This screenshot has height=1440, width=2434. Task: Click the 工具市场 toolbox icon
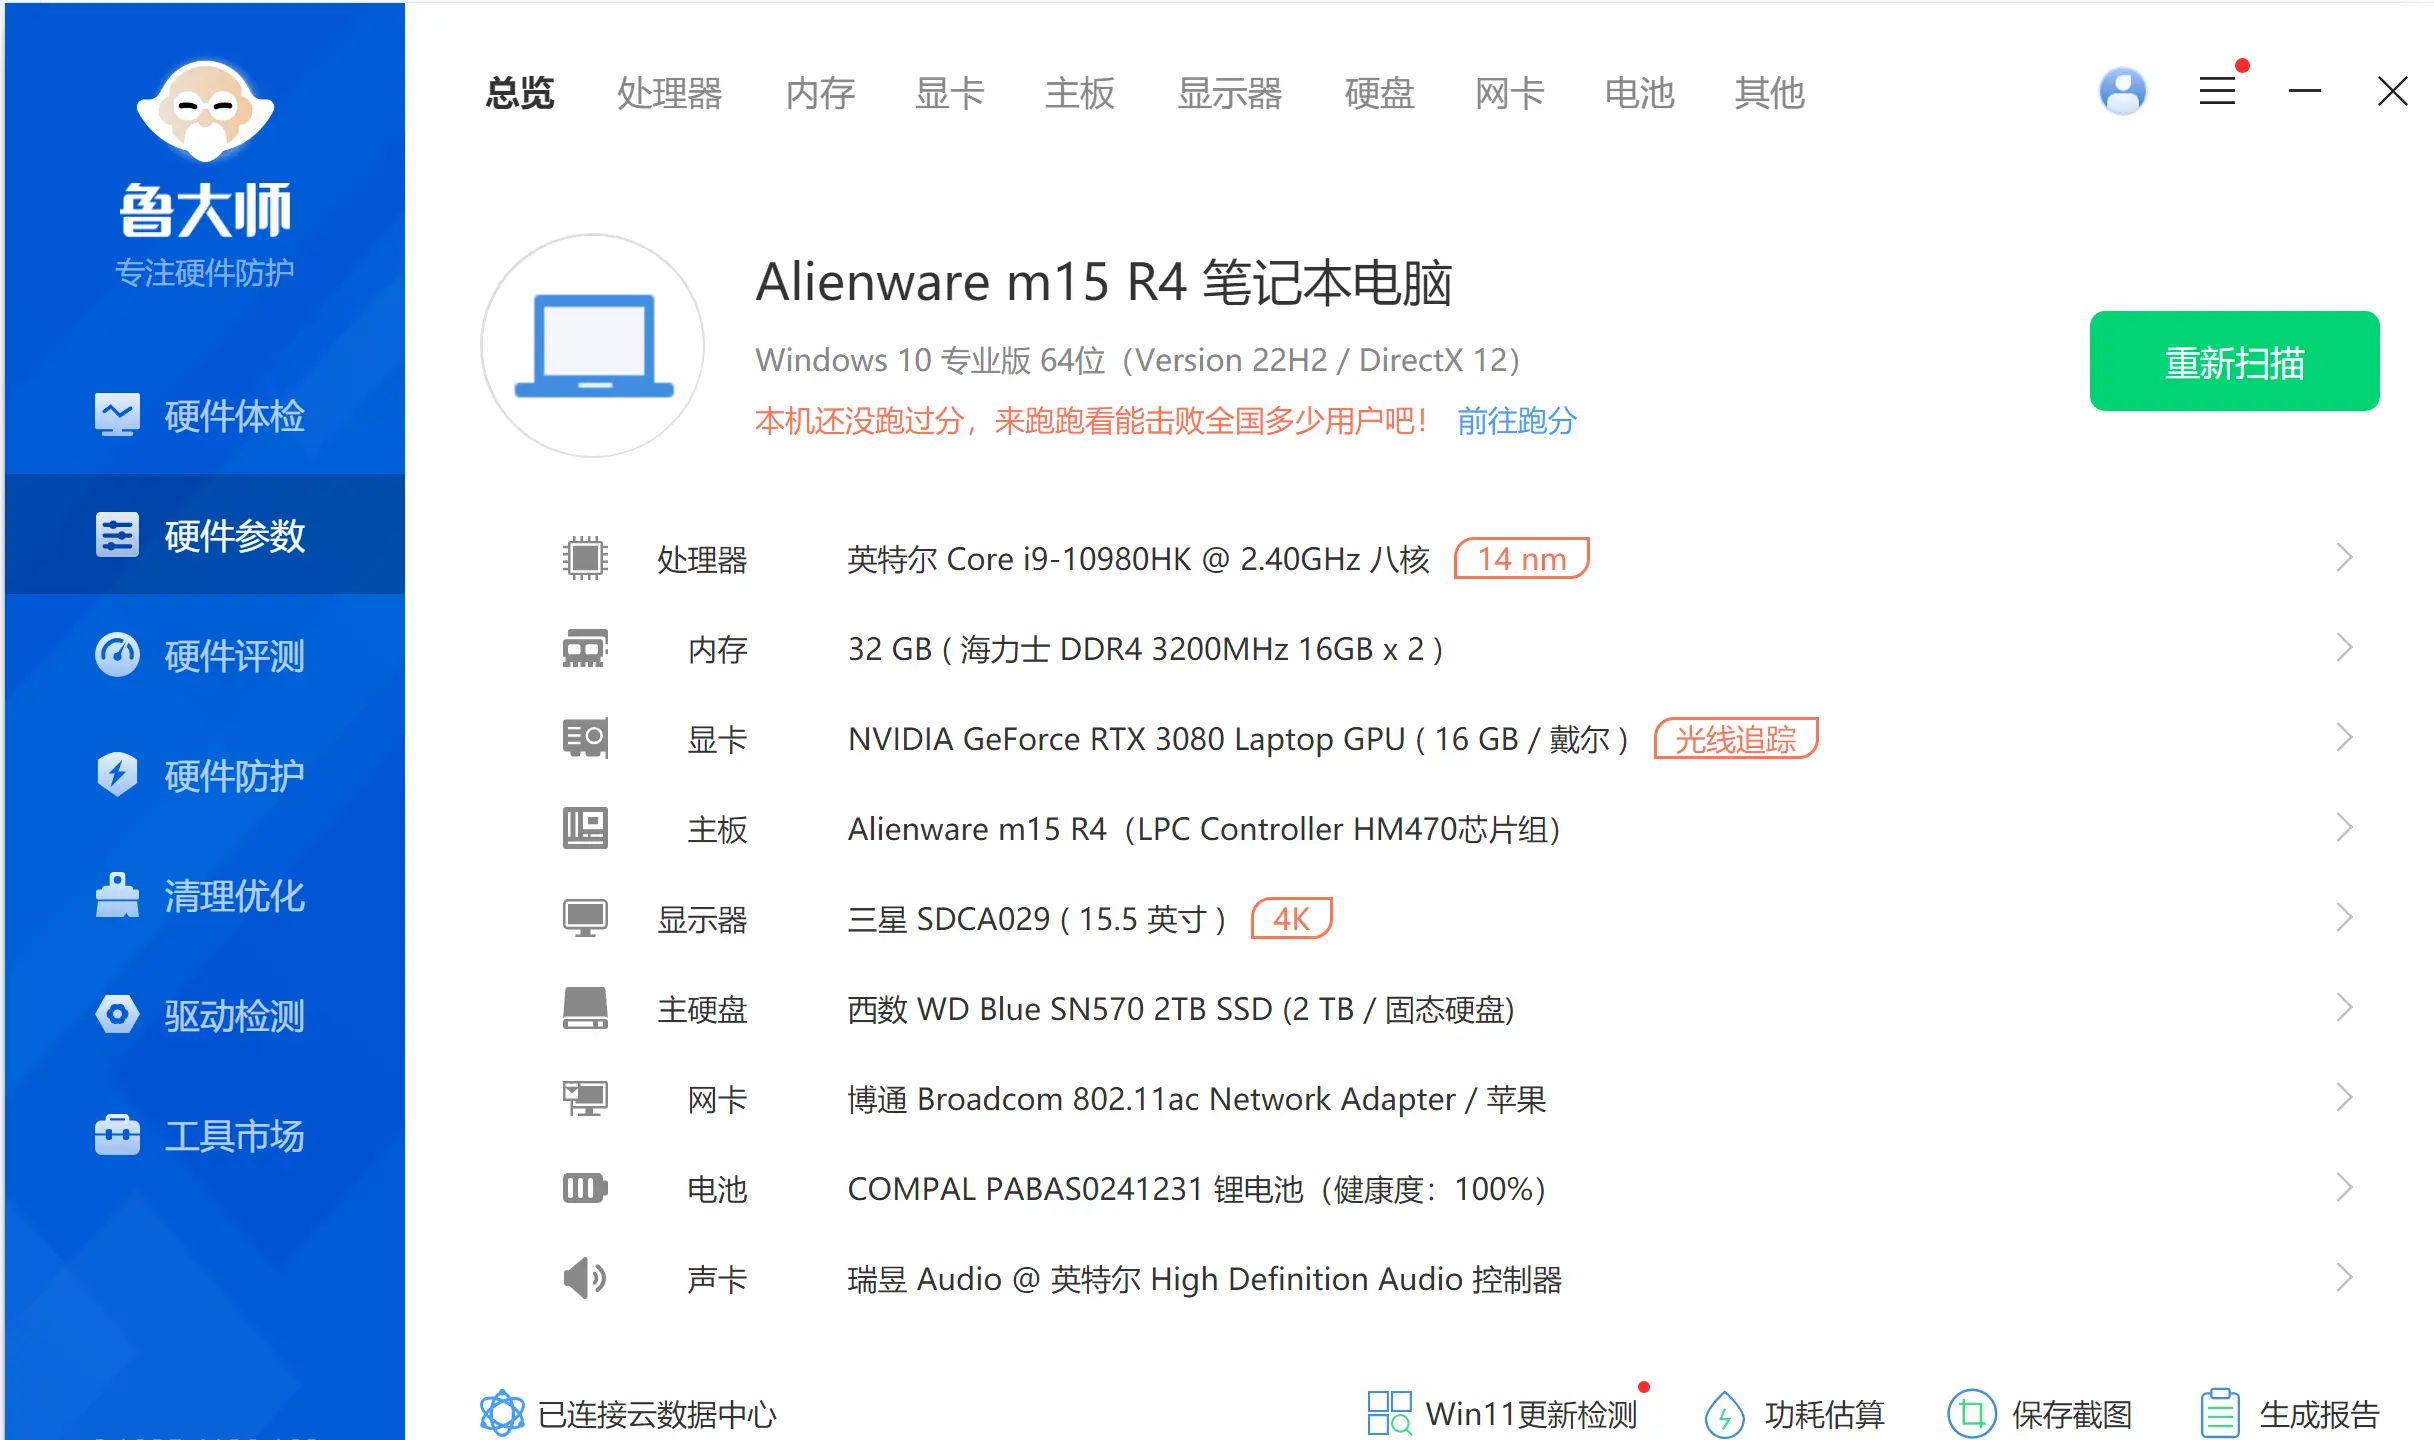[x=117, y=1134]
